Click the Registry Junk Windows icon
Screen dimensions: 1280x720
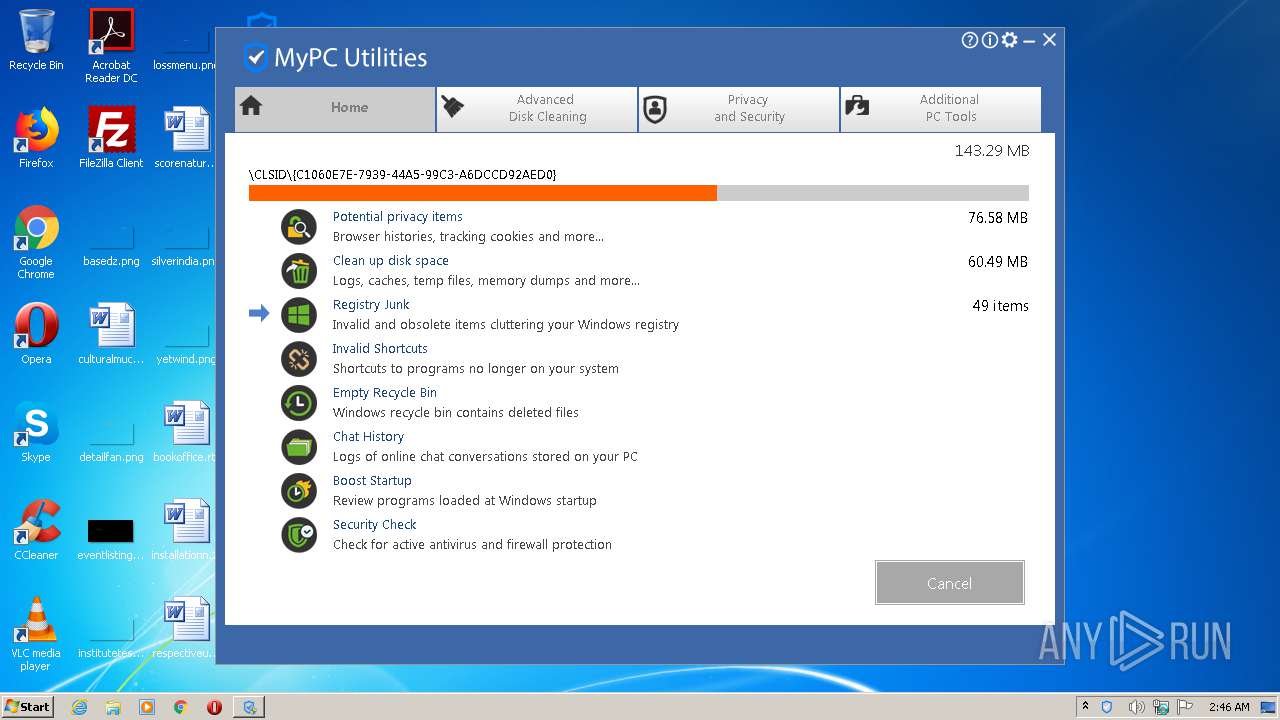[298, 315]
